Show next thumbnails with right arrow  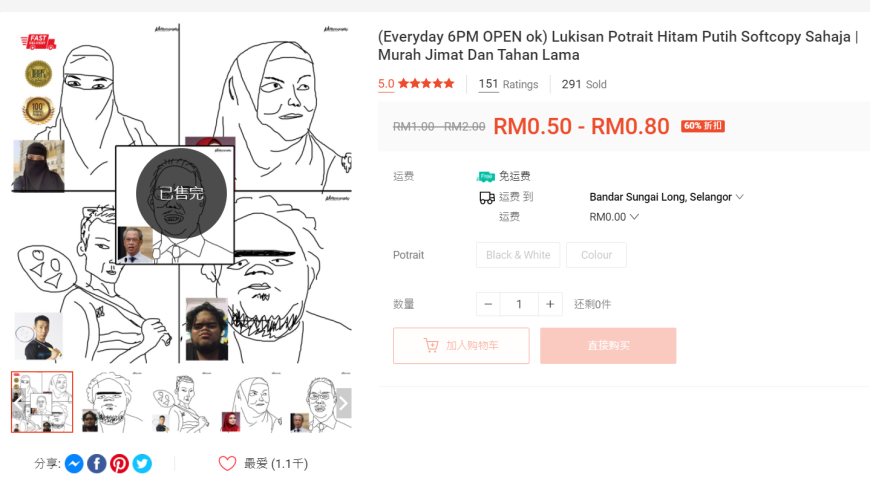(x=343, y=403)
